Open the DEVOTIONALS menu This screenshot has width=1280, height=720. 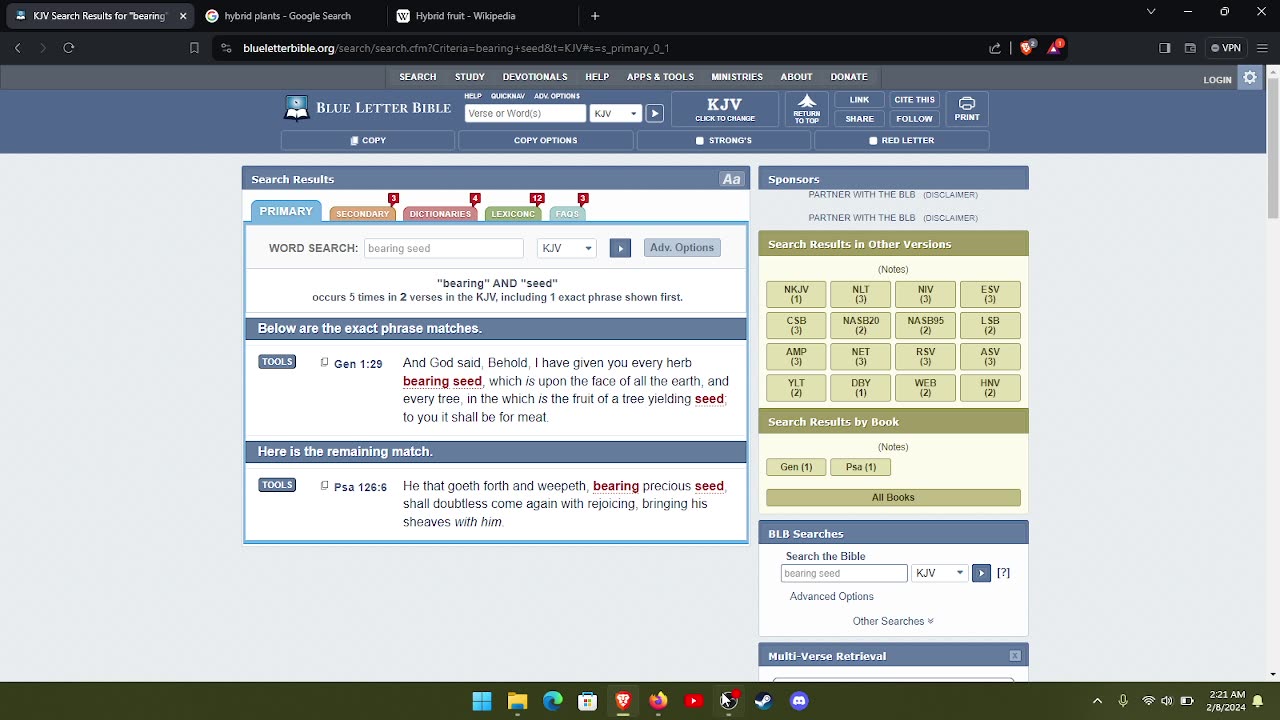pyautogui.click(x=535, y=77)
